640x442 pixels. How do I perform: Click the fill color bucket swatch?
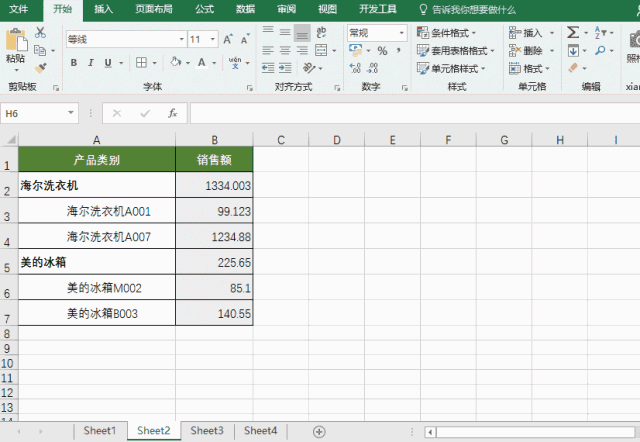175,62
